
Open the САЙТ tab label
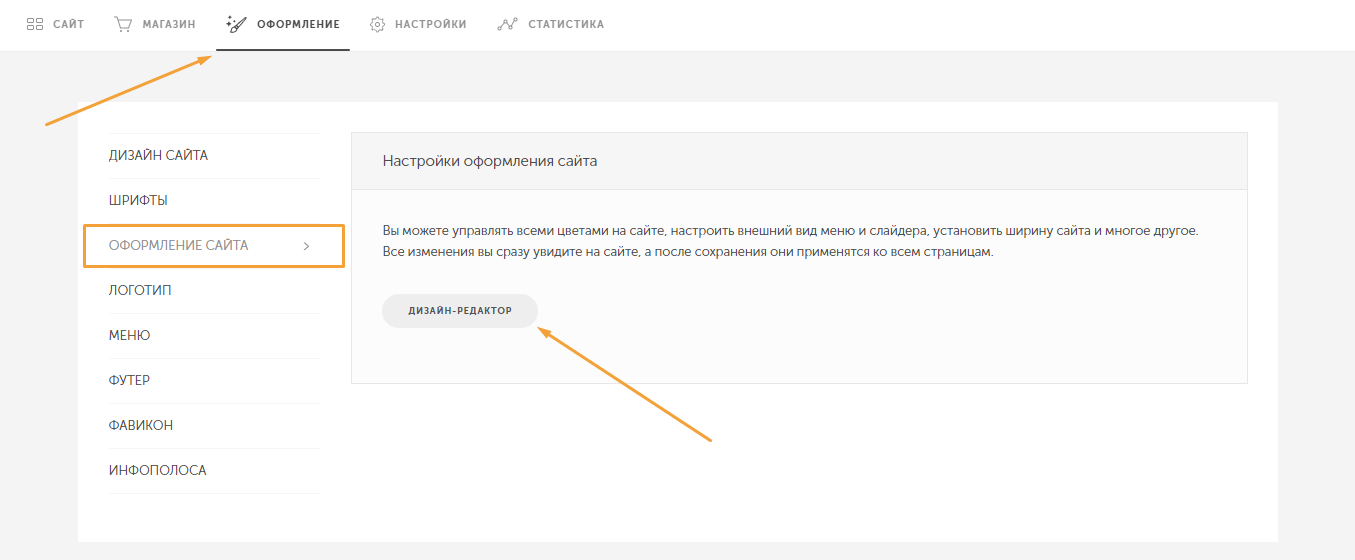coord(68,24)
